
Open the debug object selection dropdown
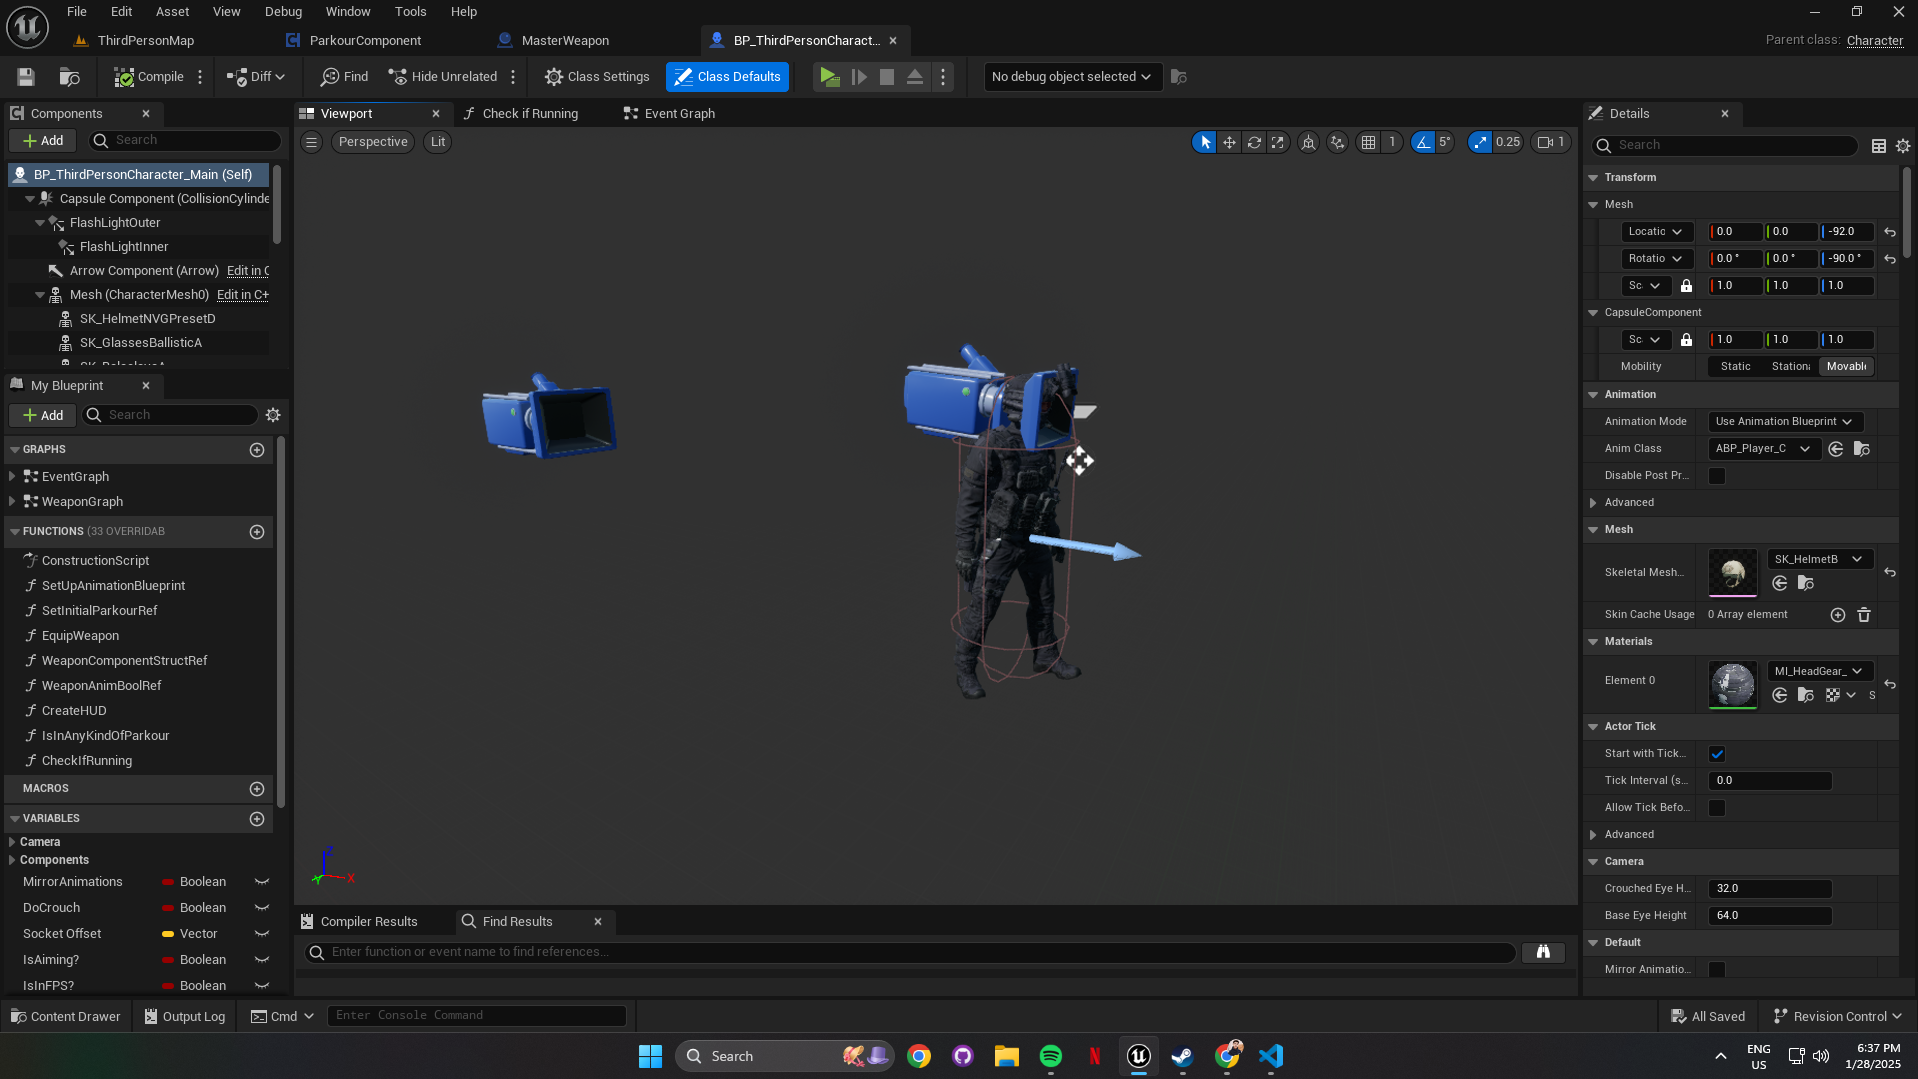[1071, 77]
